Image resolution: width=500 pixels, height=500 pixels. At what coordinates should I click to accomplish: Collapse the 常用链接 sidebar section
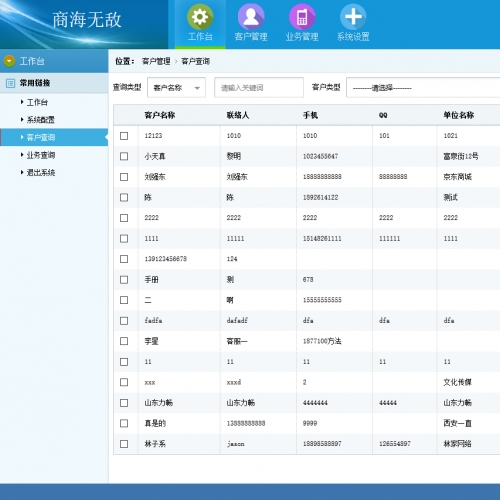point(54,83)
